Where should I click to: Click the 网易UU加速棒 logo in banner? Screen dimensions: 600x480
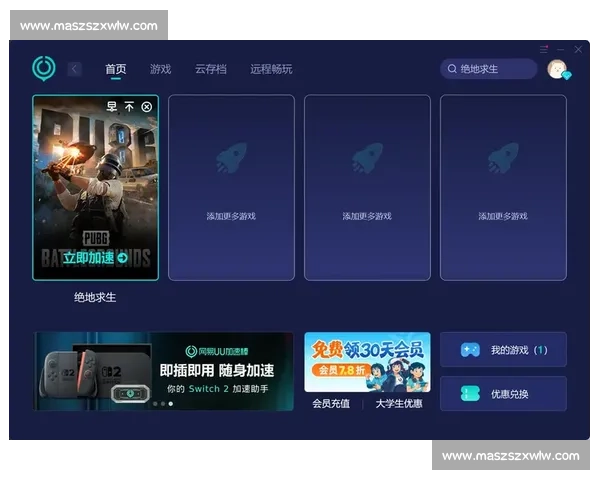click(x=217, y=351)
